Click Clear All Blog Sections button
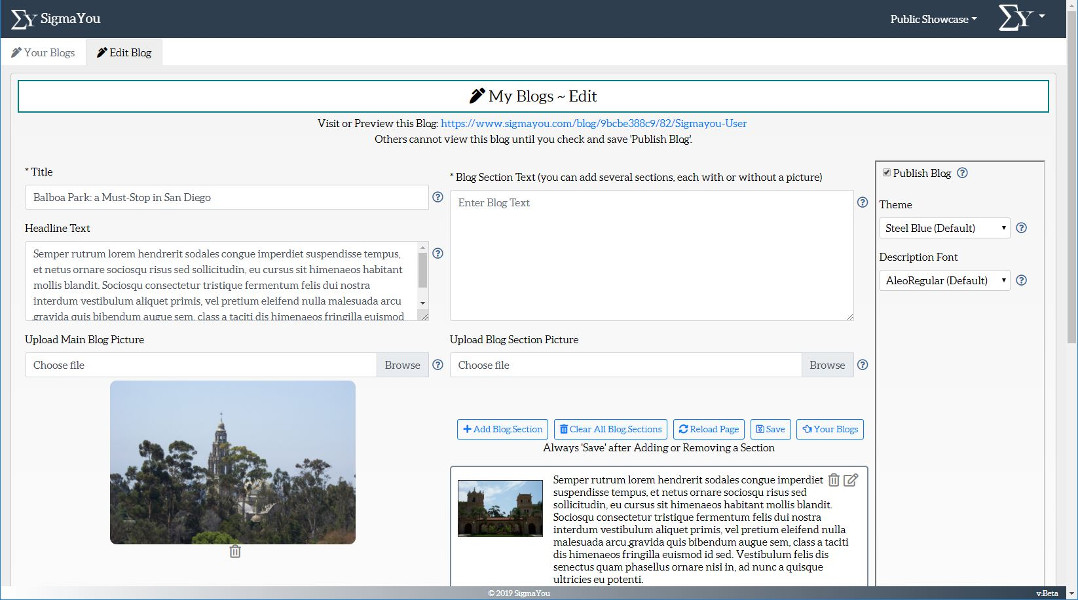Image resolution: width=1078 pixels, height=600 pixels. (x=610, y=430)
